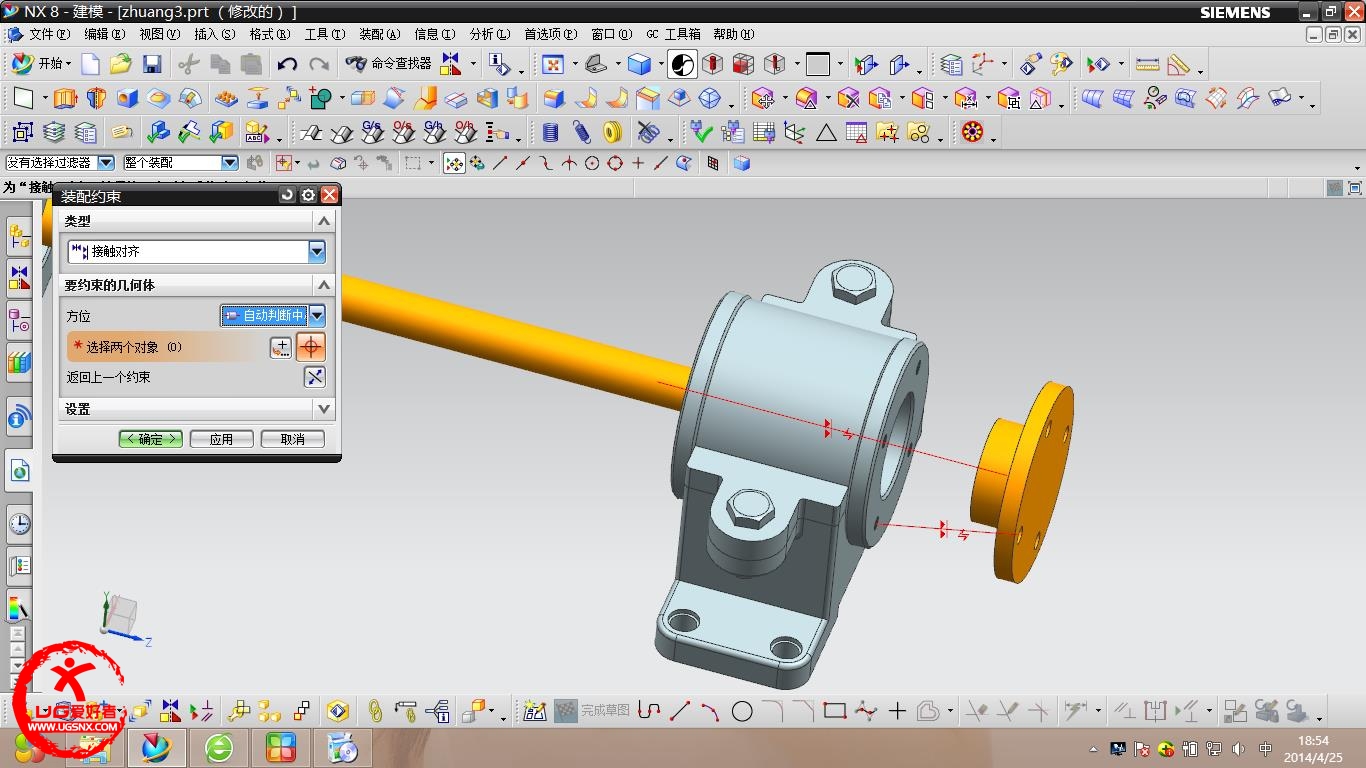Open the 视图 (View) menu
Image resolution: width=1366 pixels, height=768 pixels.
[x=159, y=34]
